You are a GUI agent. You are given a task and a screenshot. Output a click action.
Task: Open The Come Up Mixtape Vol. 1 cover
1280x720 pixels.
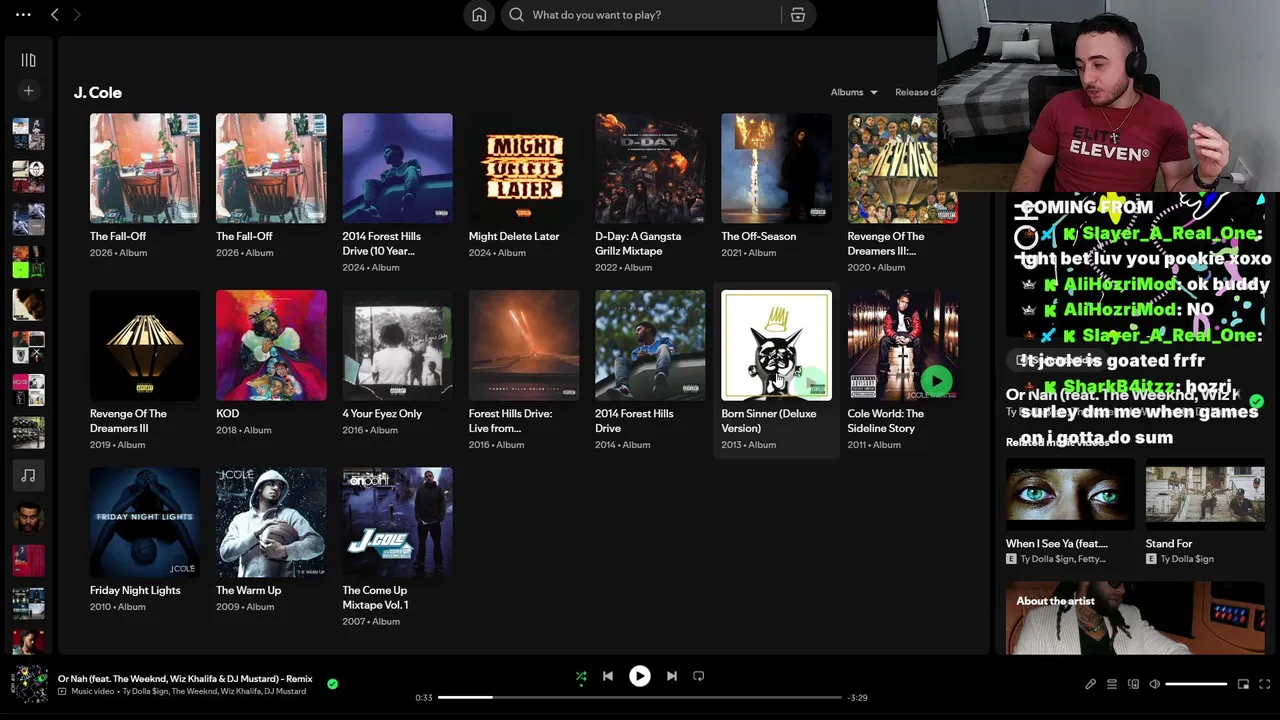tap(397, 522)
